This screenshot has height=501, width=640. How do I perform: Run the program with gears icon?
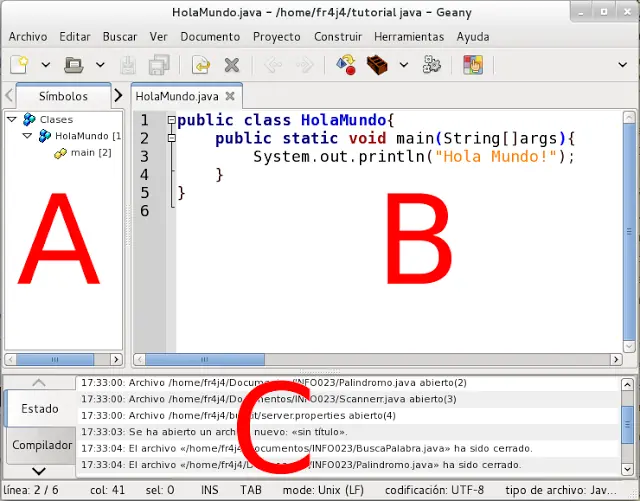[x=432, y=65]
